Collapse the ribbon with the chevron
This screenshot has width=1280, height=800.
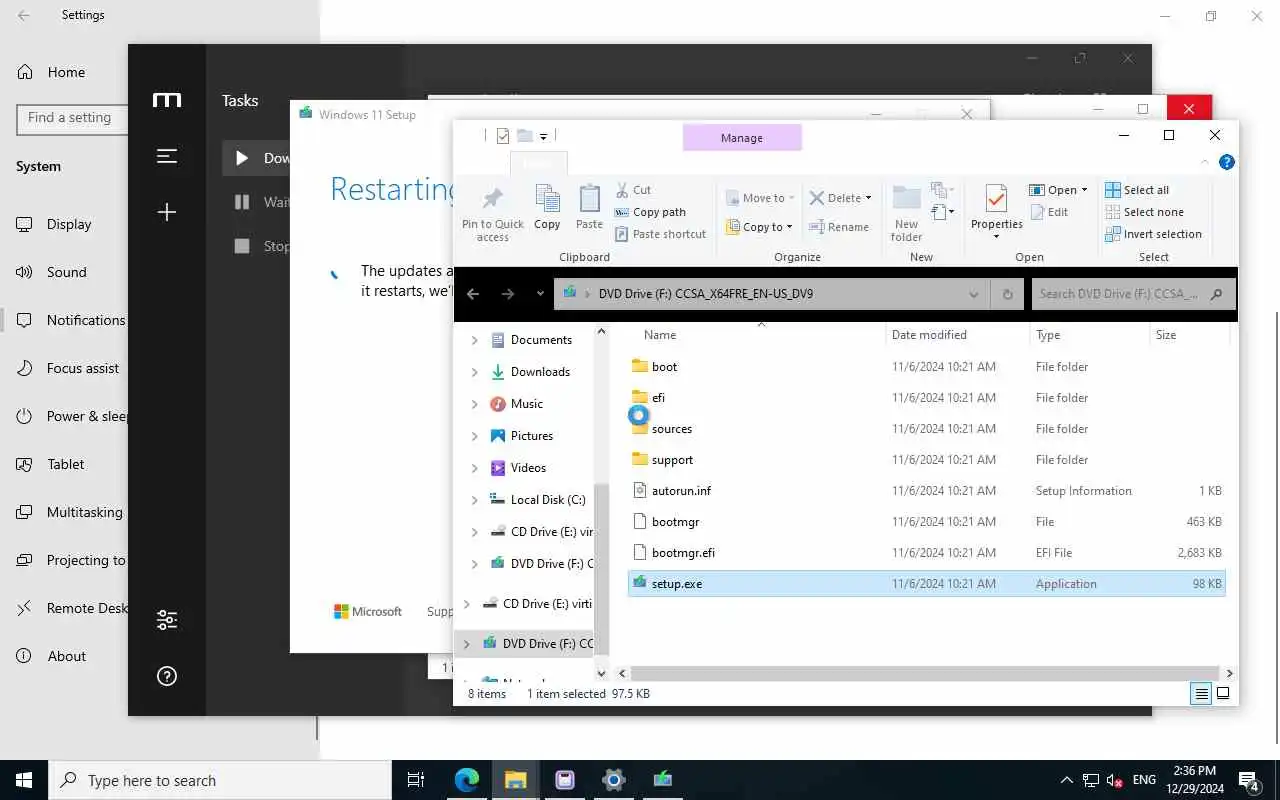tap(1204, 162)
